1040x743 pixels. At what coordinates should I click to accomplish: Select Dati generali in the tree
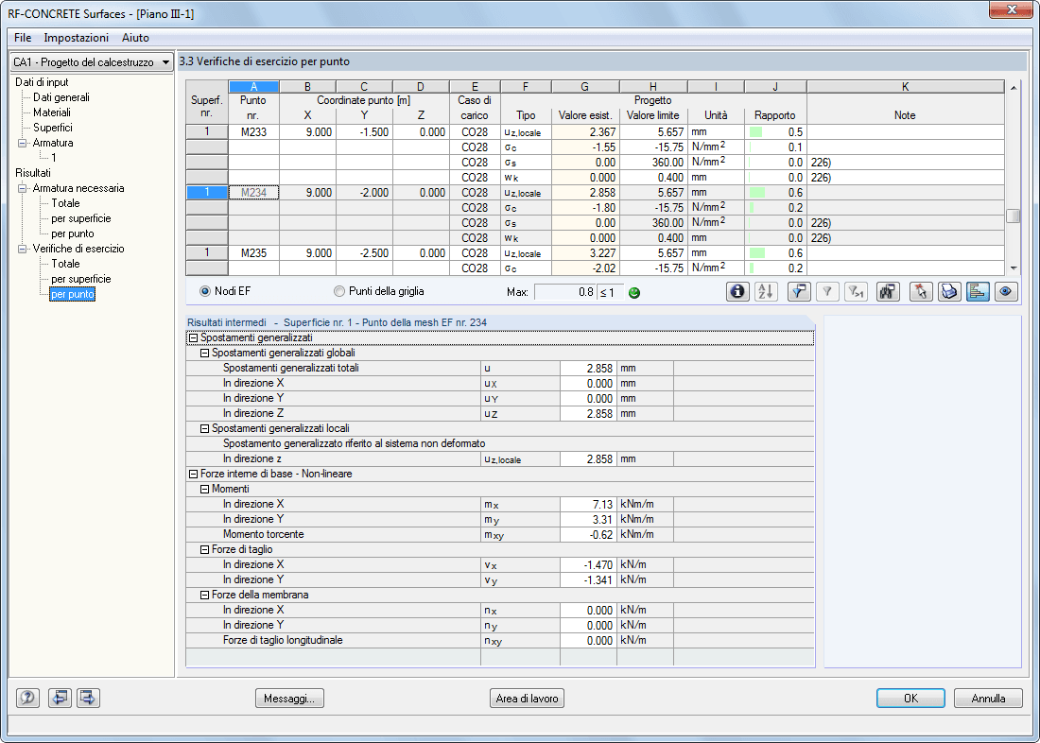point(62,98)
